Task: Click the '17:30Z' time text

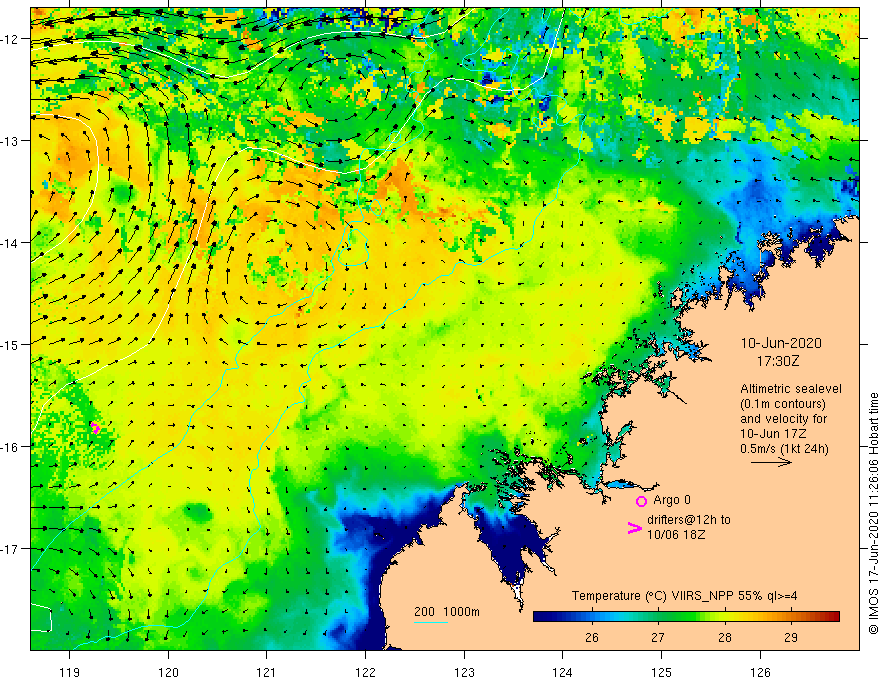Action: [778, 361]
